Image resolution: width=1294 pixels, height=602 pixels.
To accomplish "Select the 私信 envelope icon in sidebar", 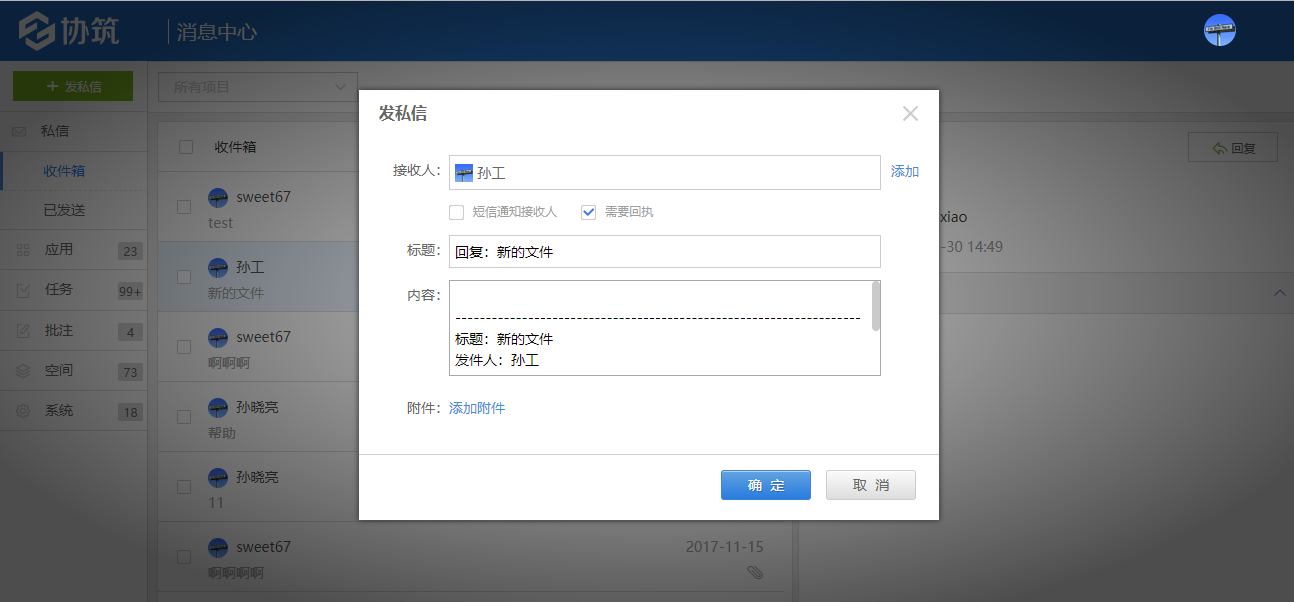I will [x=20, y=130].
